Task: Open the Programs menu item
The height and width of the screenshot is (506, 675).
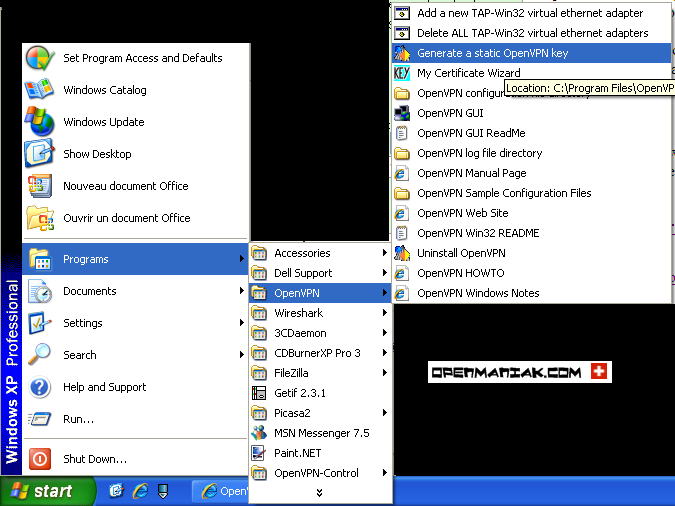Action: (136, 259)
